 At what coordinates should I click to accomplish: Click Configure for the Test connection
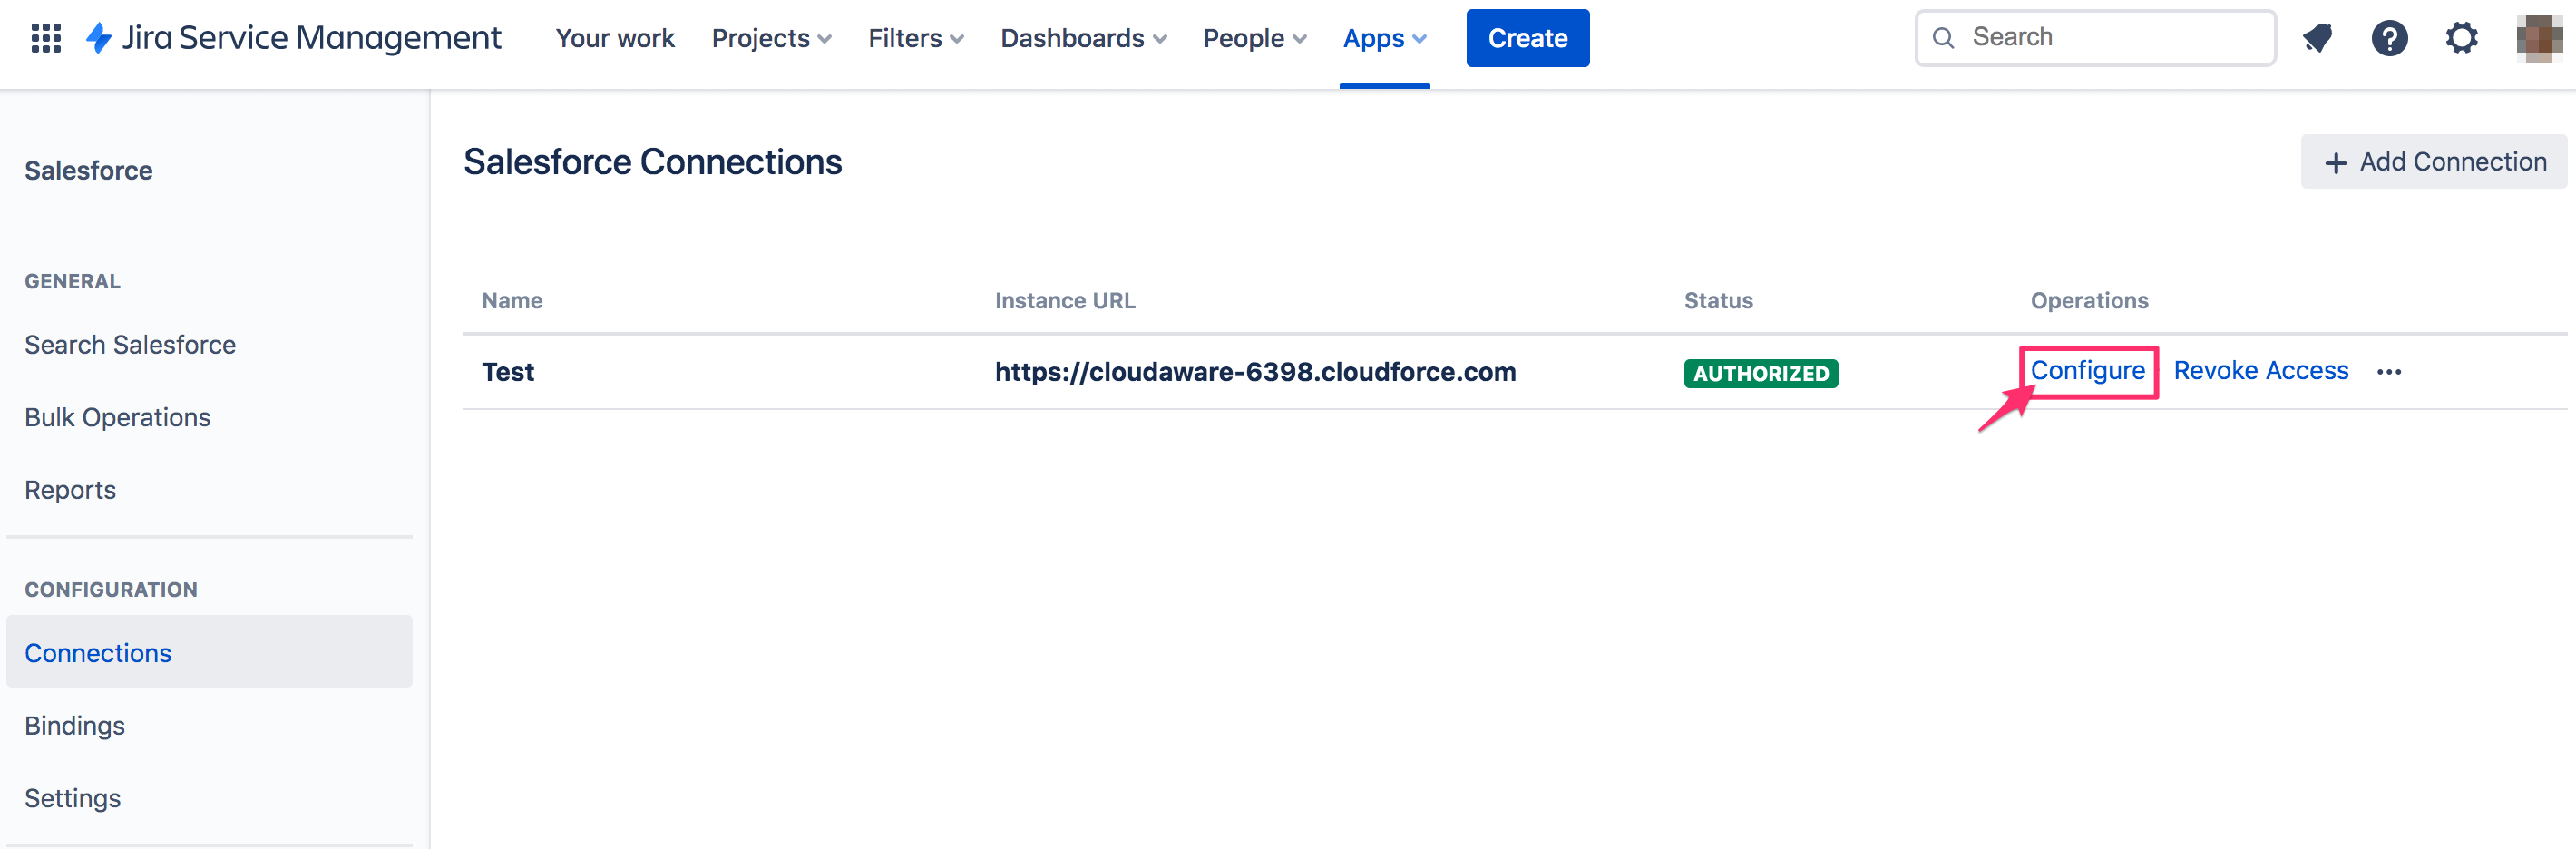coord(2087,371)
